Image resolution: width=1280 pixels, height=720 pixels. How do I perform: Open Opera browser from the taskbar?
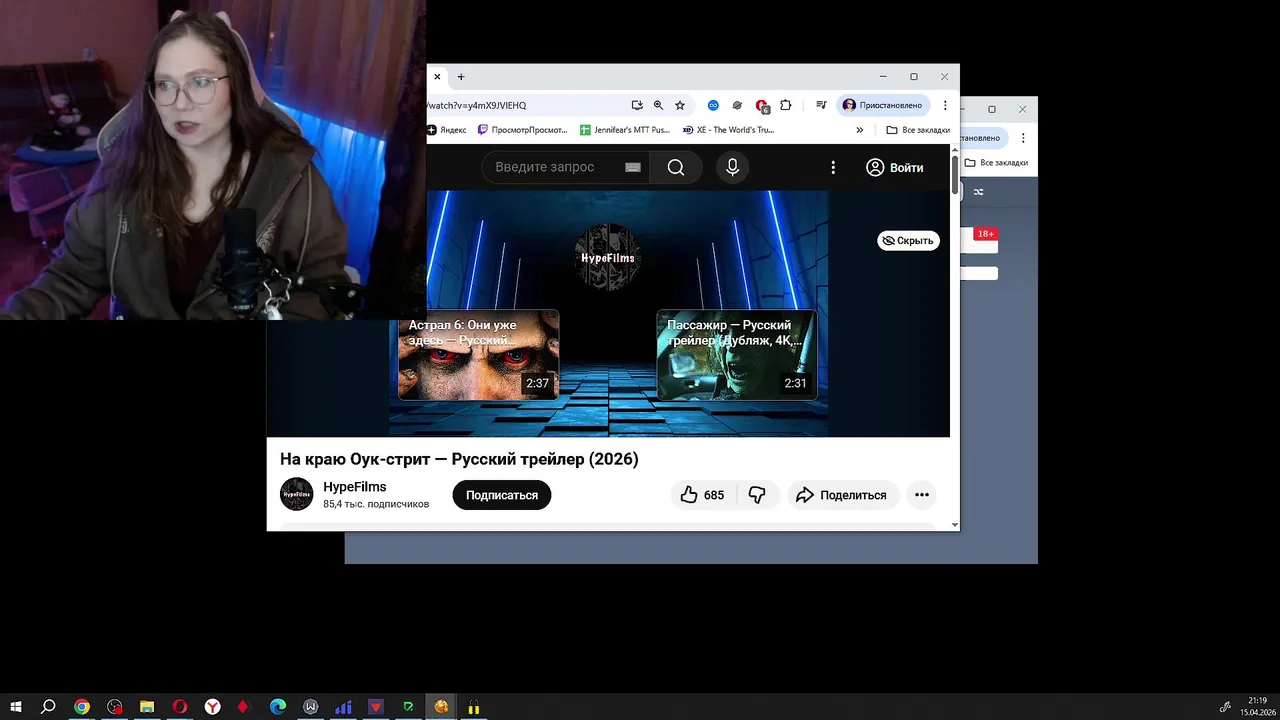click(180, 707)
